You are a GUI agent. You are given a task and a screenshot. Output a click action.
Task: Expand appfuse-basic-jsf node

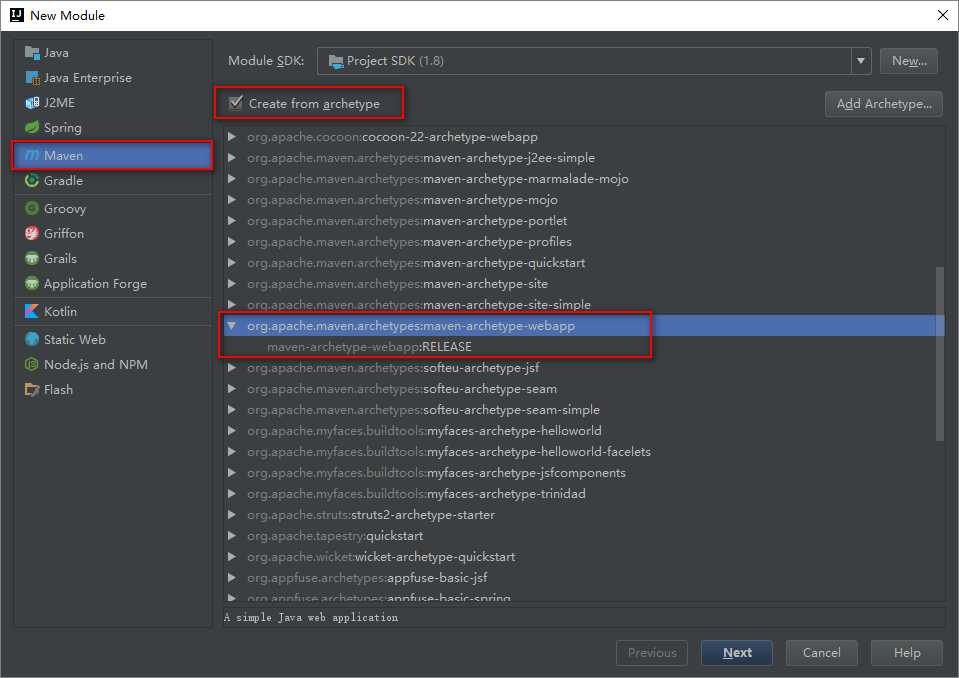pyautogui.click(x=232, y=577)
